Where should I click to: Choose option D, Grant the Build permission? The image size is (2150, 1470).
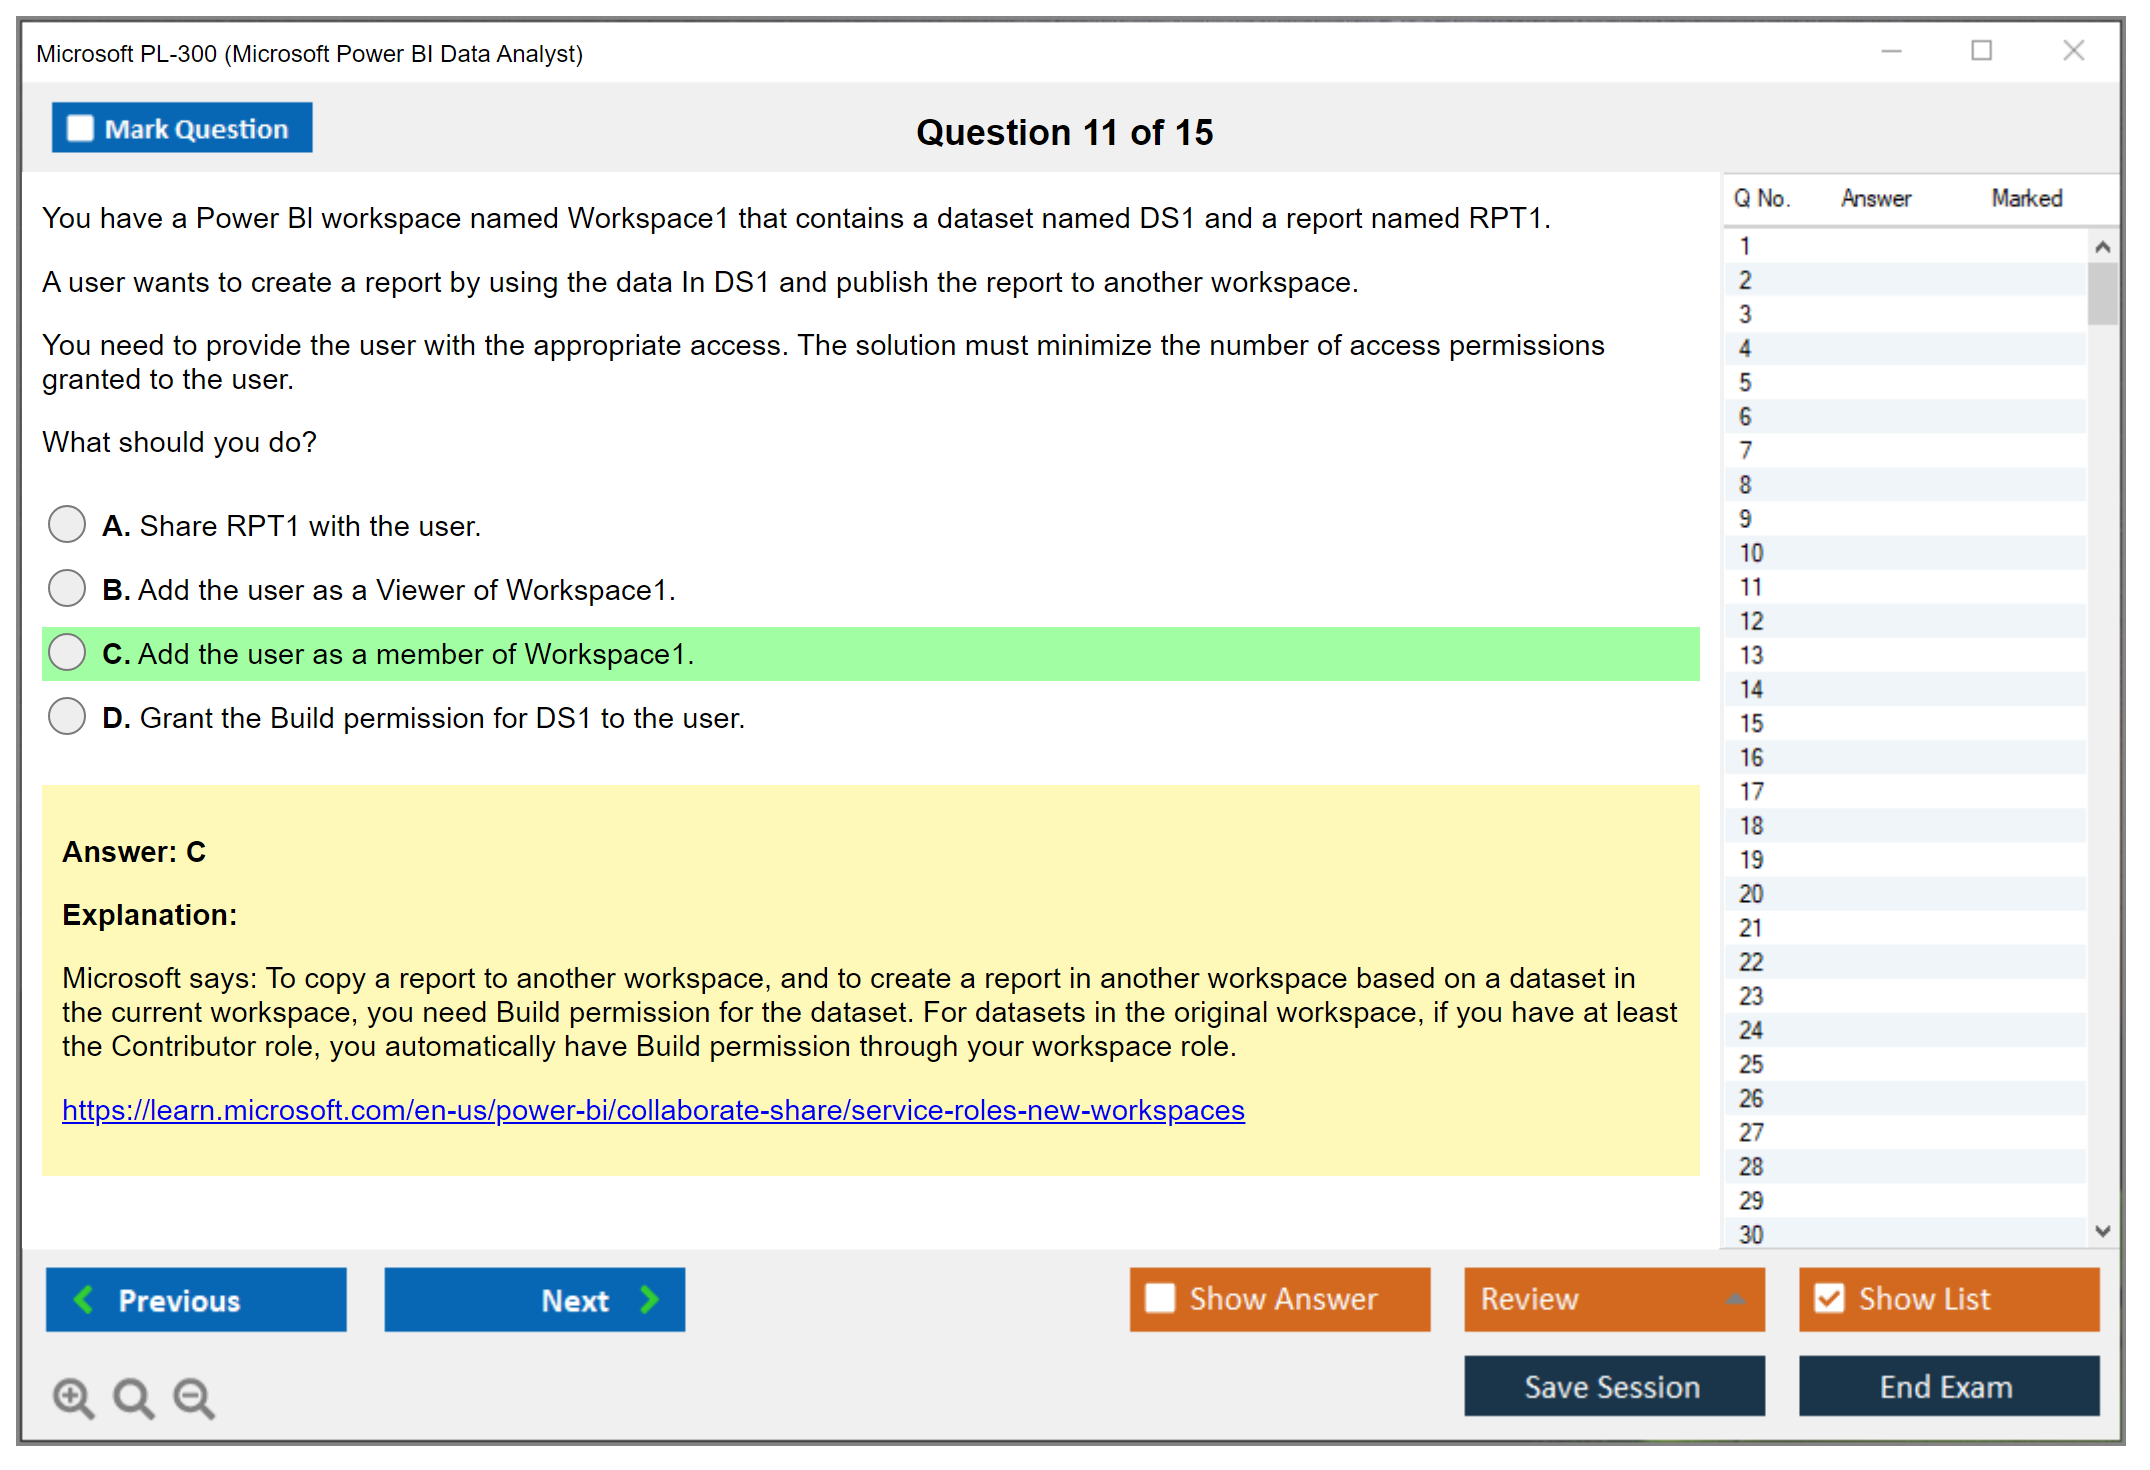[67, 716]
